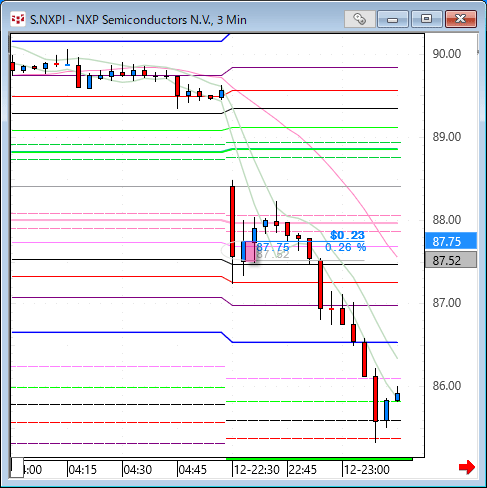Screen dimensions: 487x488
Task: Click the 89.00 price scale label
Action: 447,137
